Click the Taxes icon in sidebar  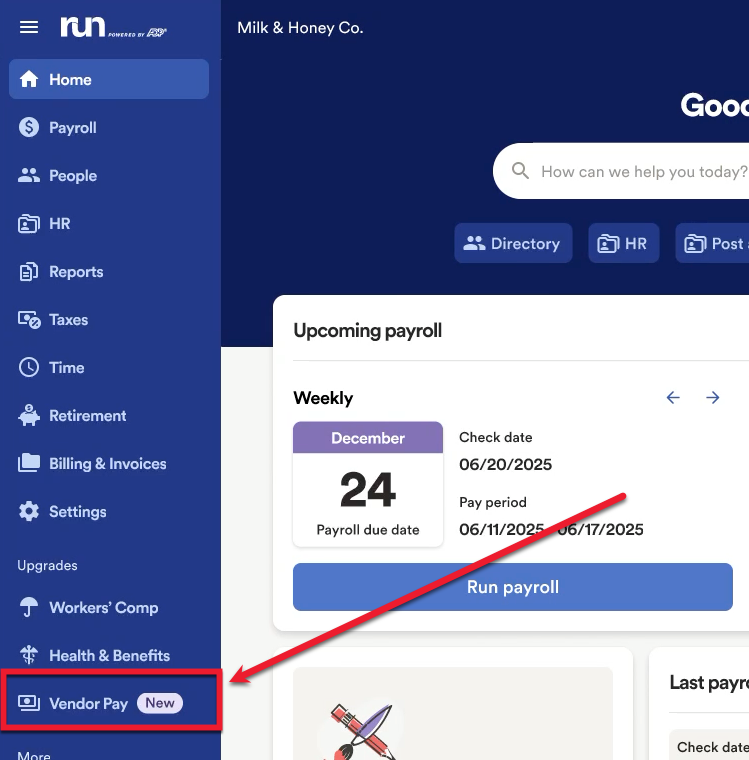29,320
